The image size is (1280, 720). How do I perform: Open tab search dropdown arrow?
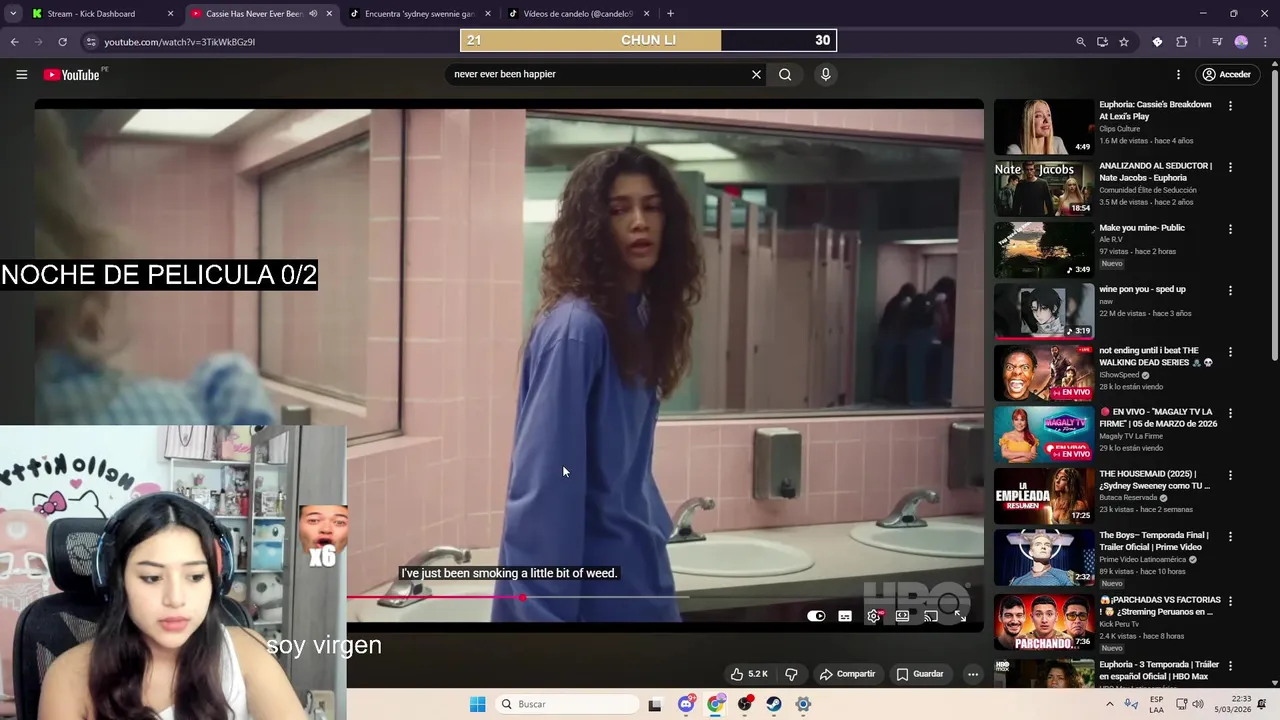(x=13, y=13)
